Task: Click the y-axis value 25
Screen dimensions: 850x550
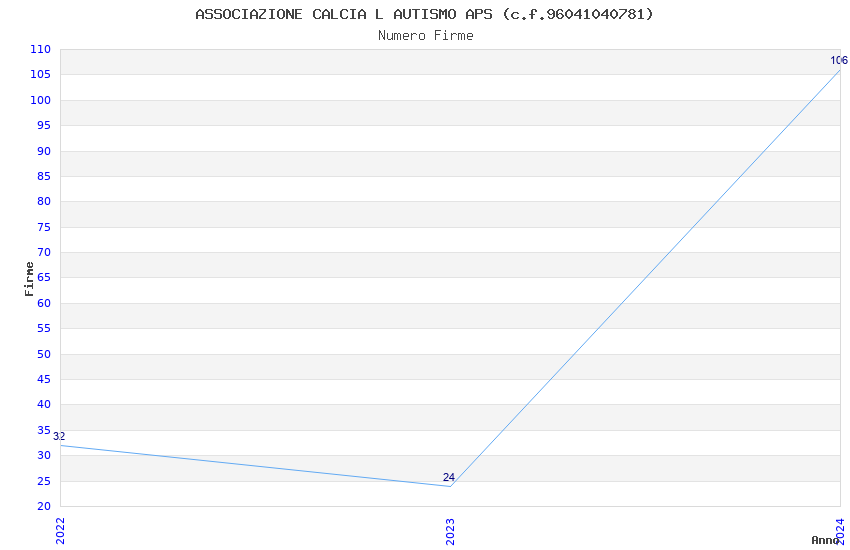Action: tap(44, 481)
